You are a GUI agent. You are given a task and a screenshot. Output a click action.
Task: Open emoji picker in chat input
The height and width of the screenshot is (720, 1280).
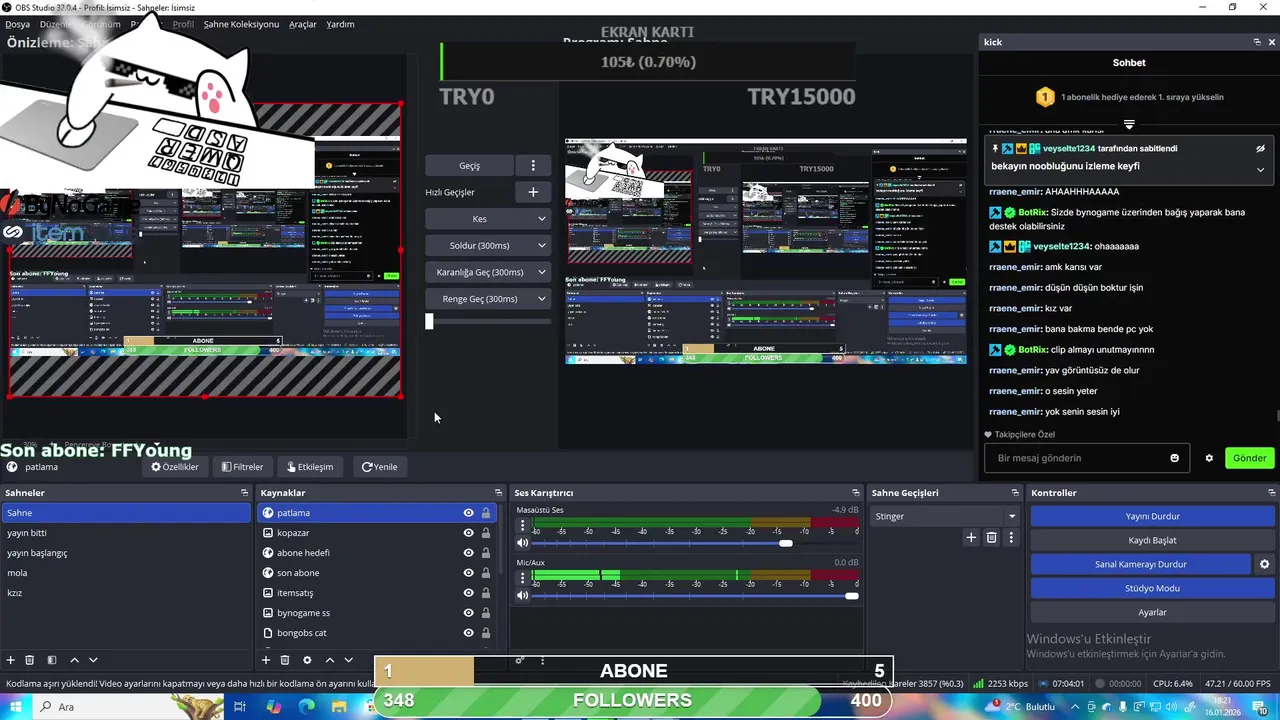click(1175, 458)
